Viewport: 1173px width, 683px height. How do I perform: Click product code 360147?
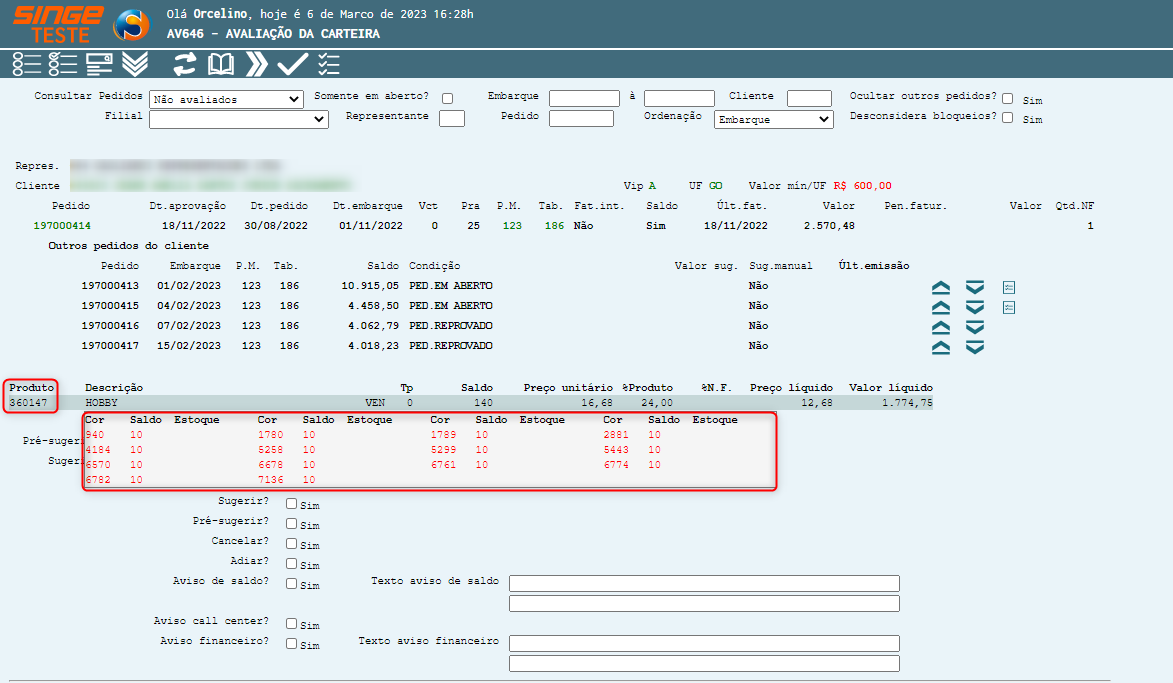click(x=30, y=402)
